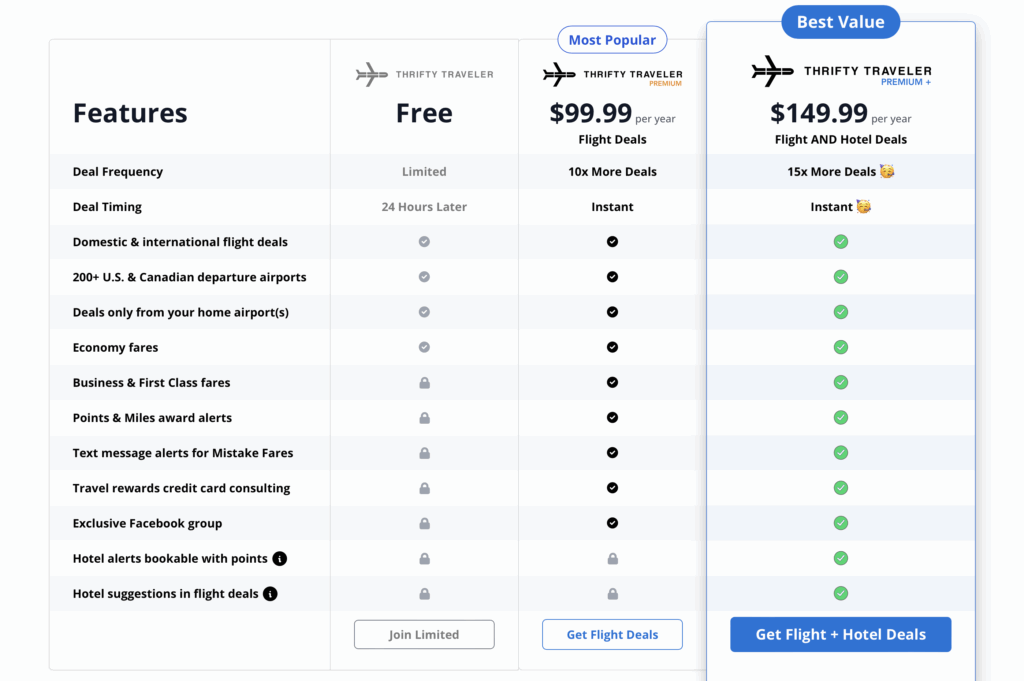1024x681 pixels.
Task: Click the Free plan Thrifty Traveler logo
Action: (x=424, y=74)
